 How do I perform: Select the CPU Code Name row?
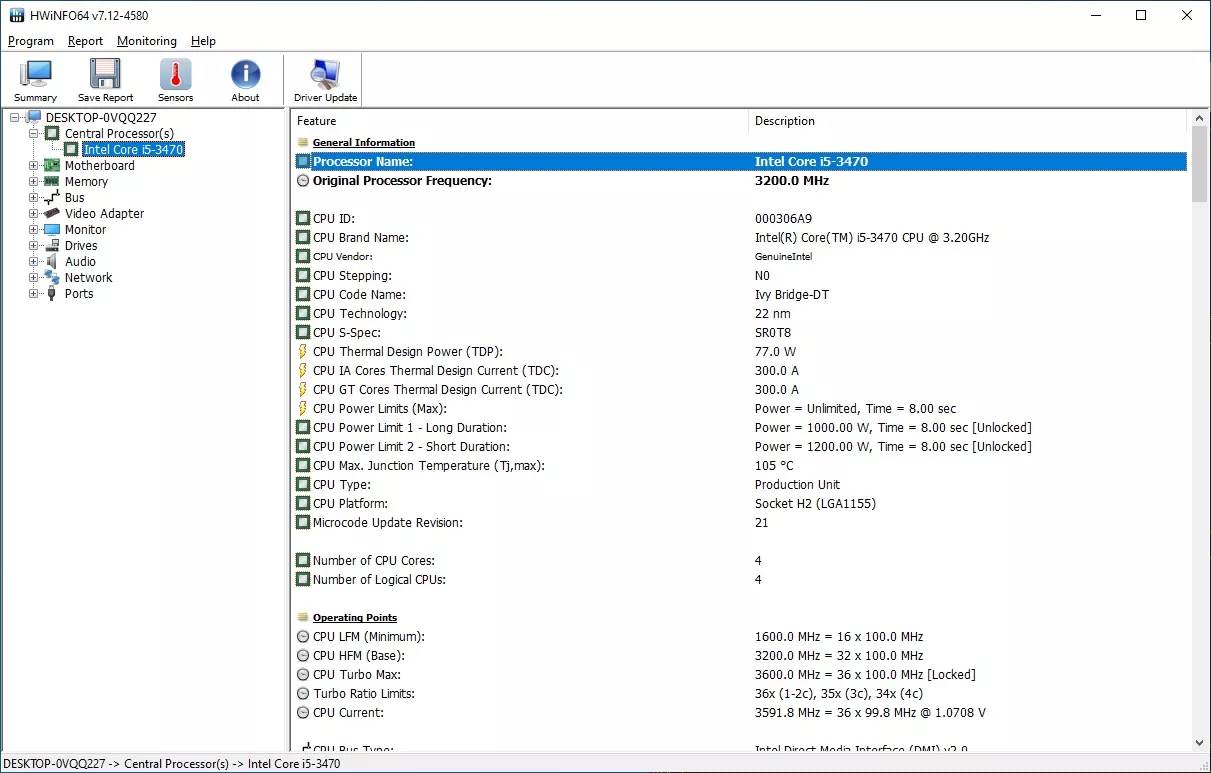click(739, 295)
